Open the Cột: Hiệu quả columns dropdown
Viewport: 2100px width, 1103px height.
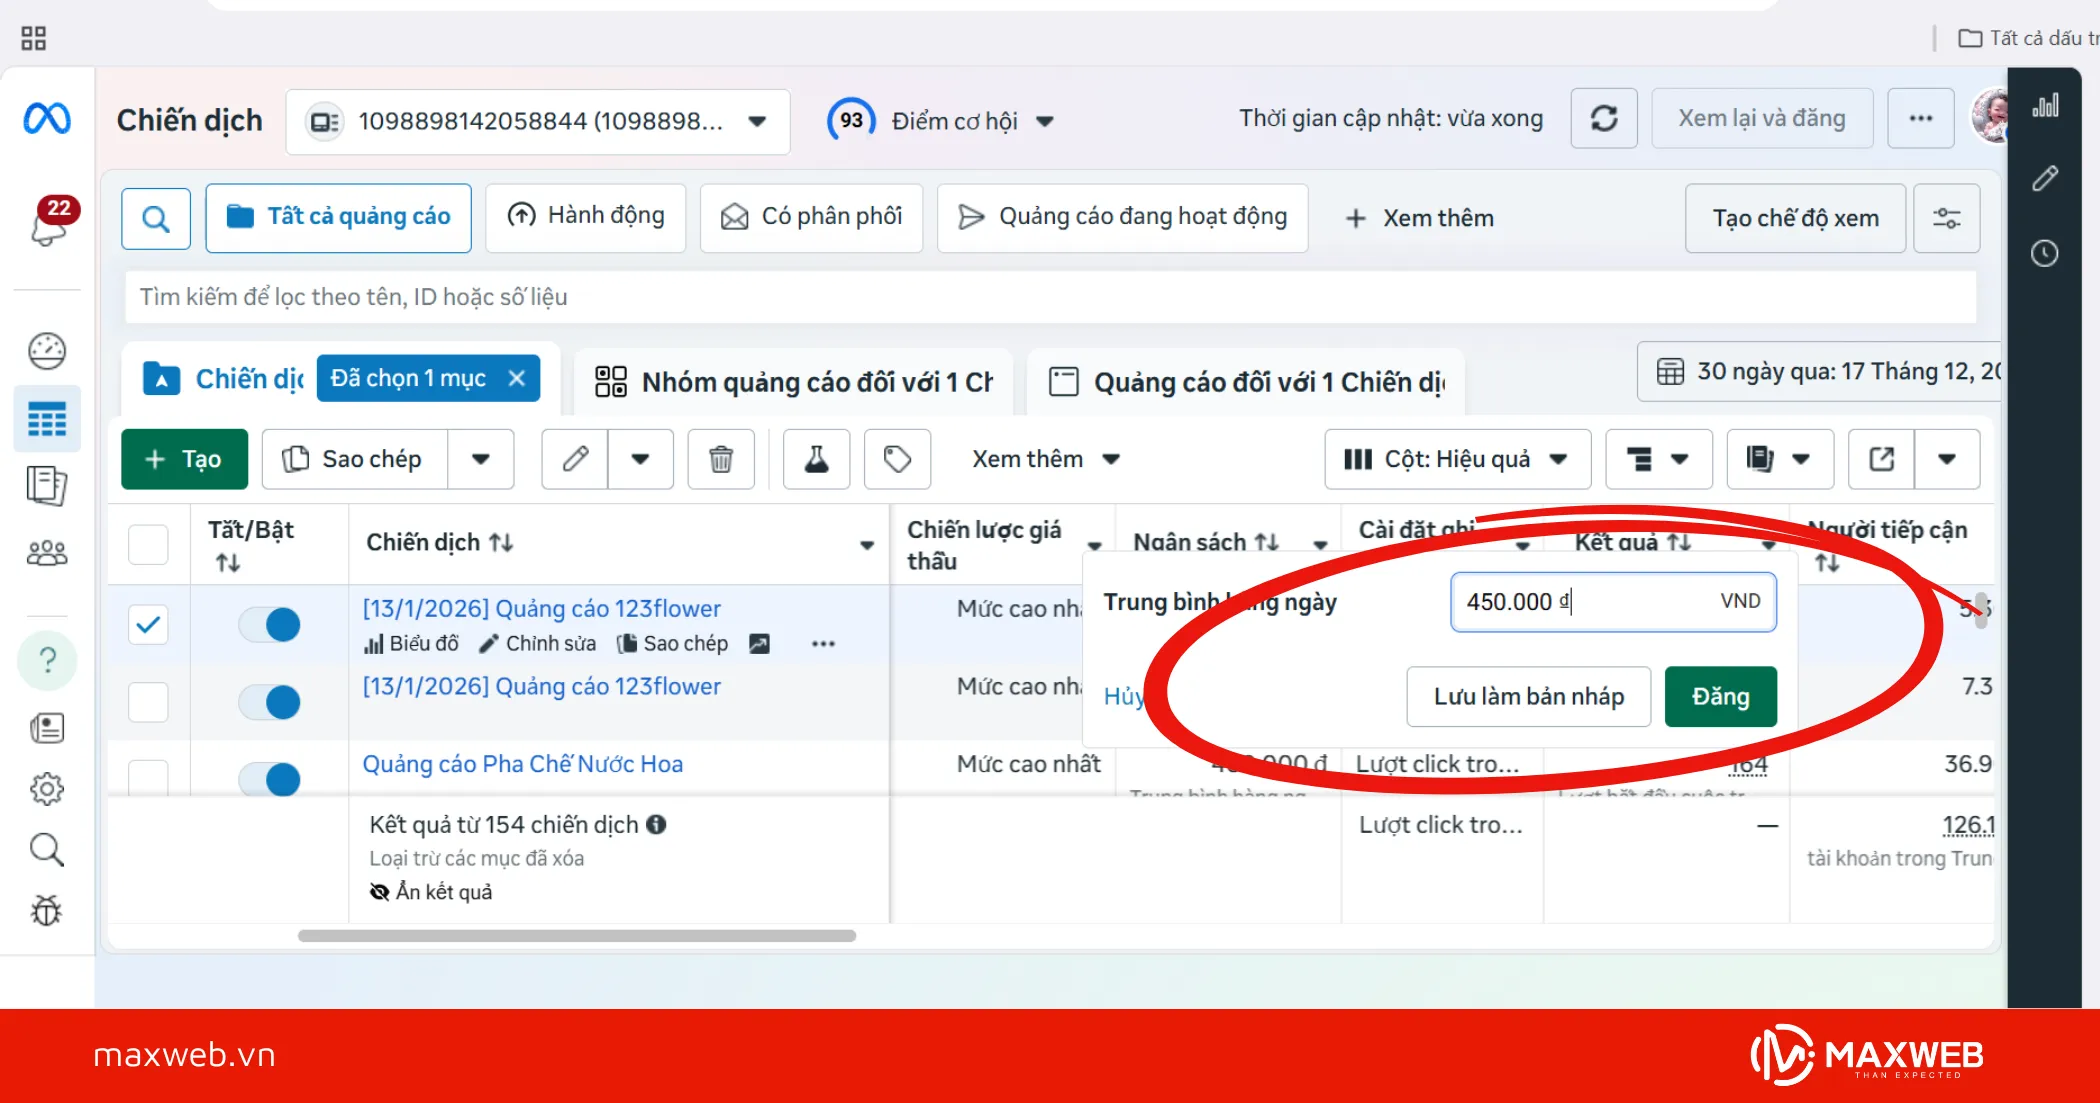click(x=1456, y=459)
